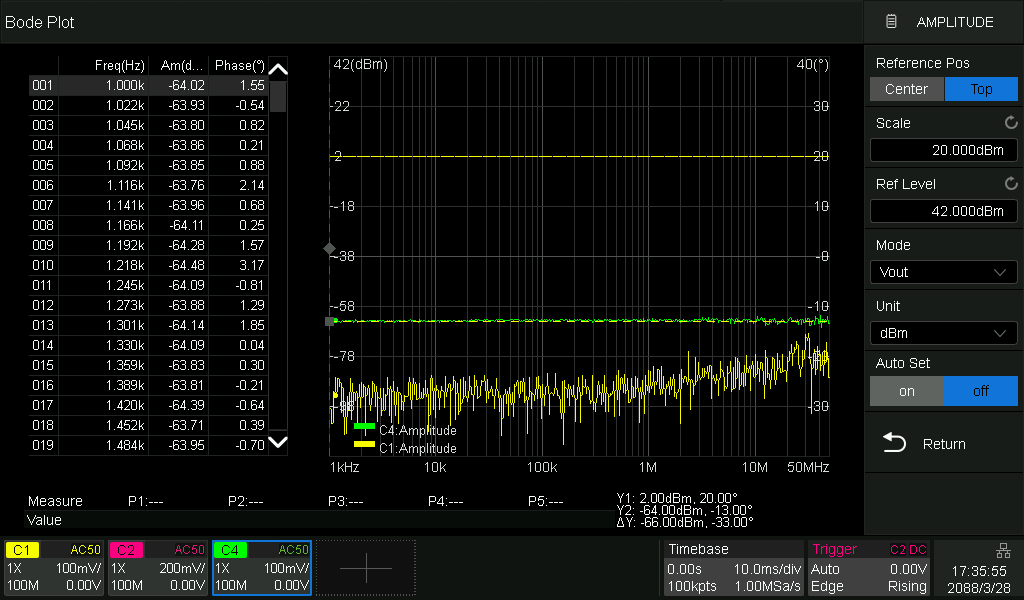Screen dimensions: 1024x600
Task: Set Reference Pos to Center
Action: coord(906,89)
